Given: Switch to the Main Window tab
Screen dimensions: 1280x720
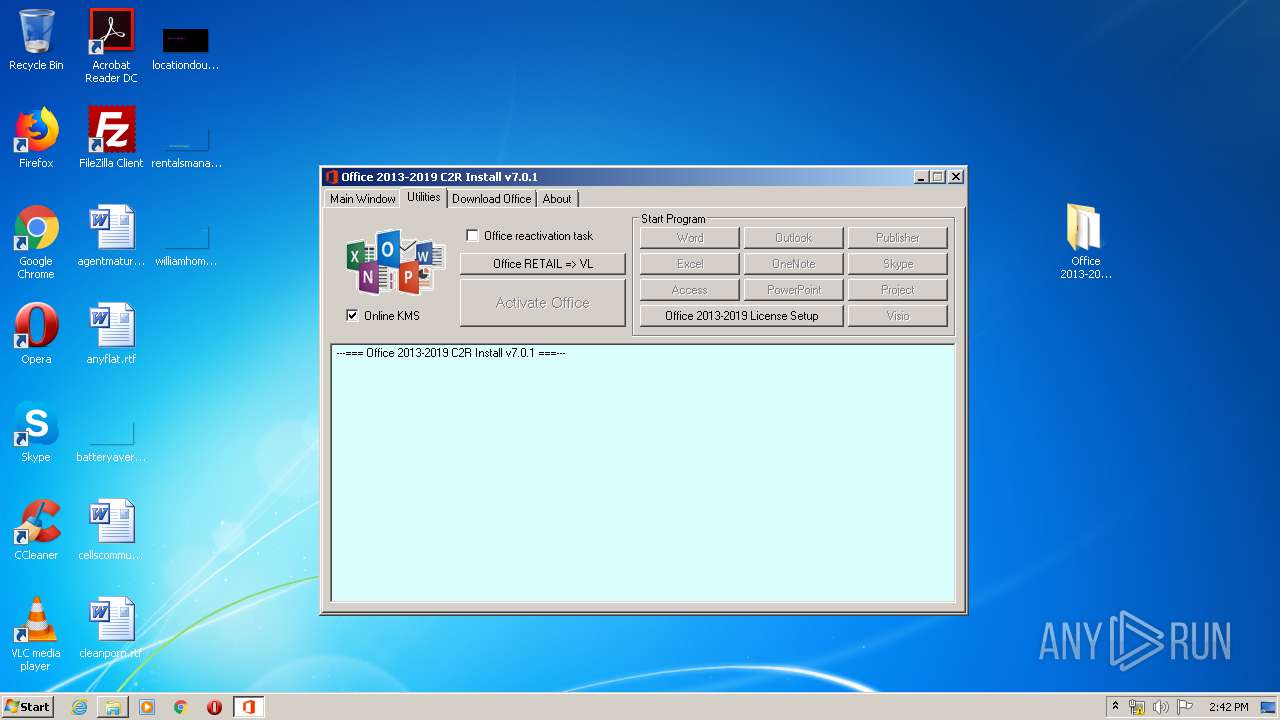Looking at the screenshot, I should pos(362,199).
